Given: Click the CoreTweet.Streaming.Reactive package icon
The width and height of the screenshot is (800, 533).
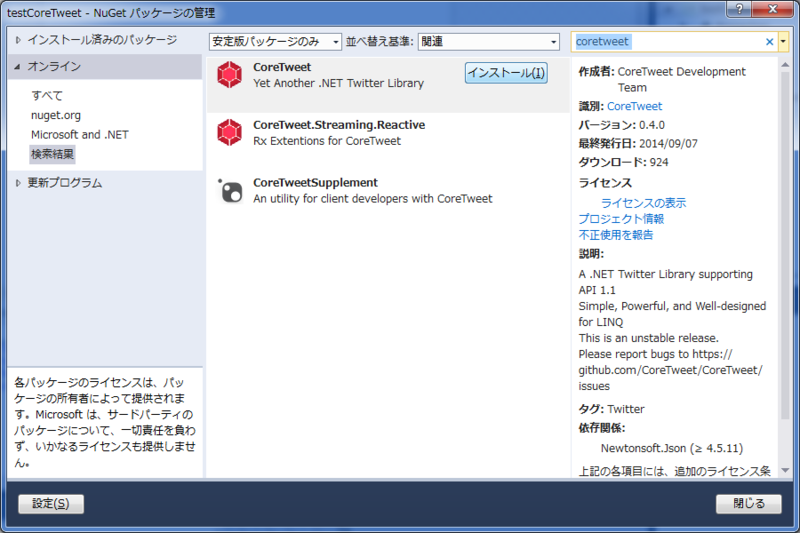Looking at the screenshot, I should coord(230,132).
